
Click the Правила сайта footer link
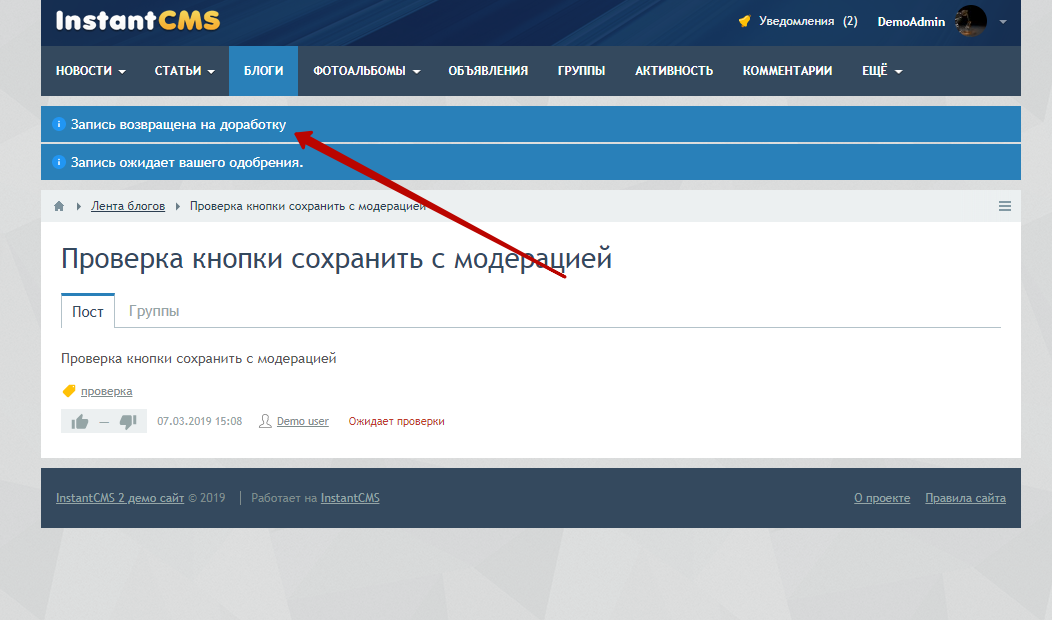(965, 497)
